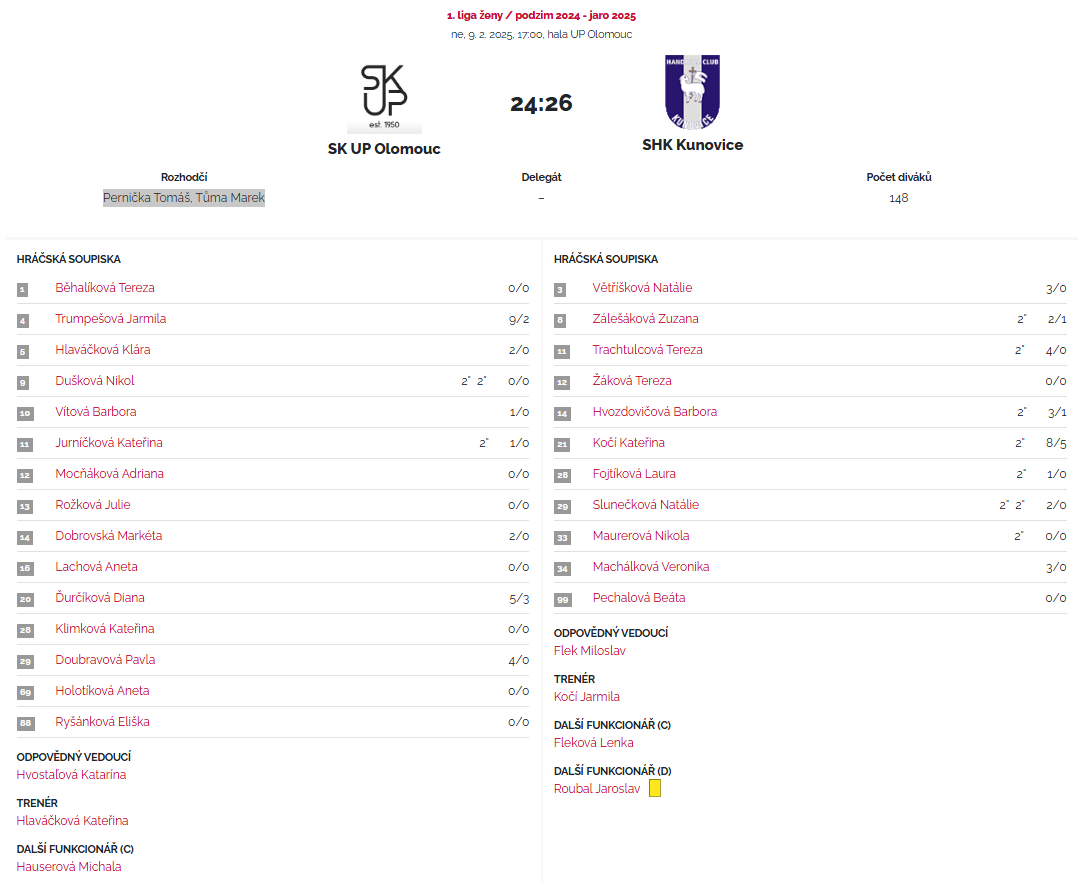Click jersey number 3 badge for Větříšková
Screen dimensions: 1081x882
[x=560, y=289]
